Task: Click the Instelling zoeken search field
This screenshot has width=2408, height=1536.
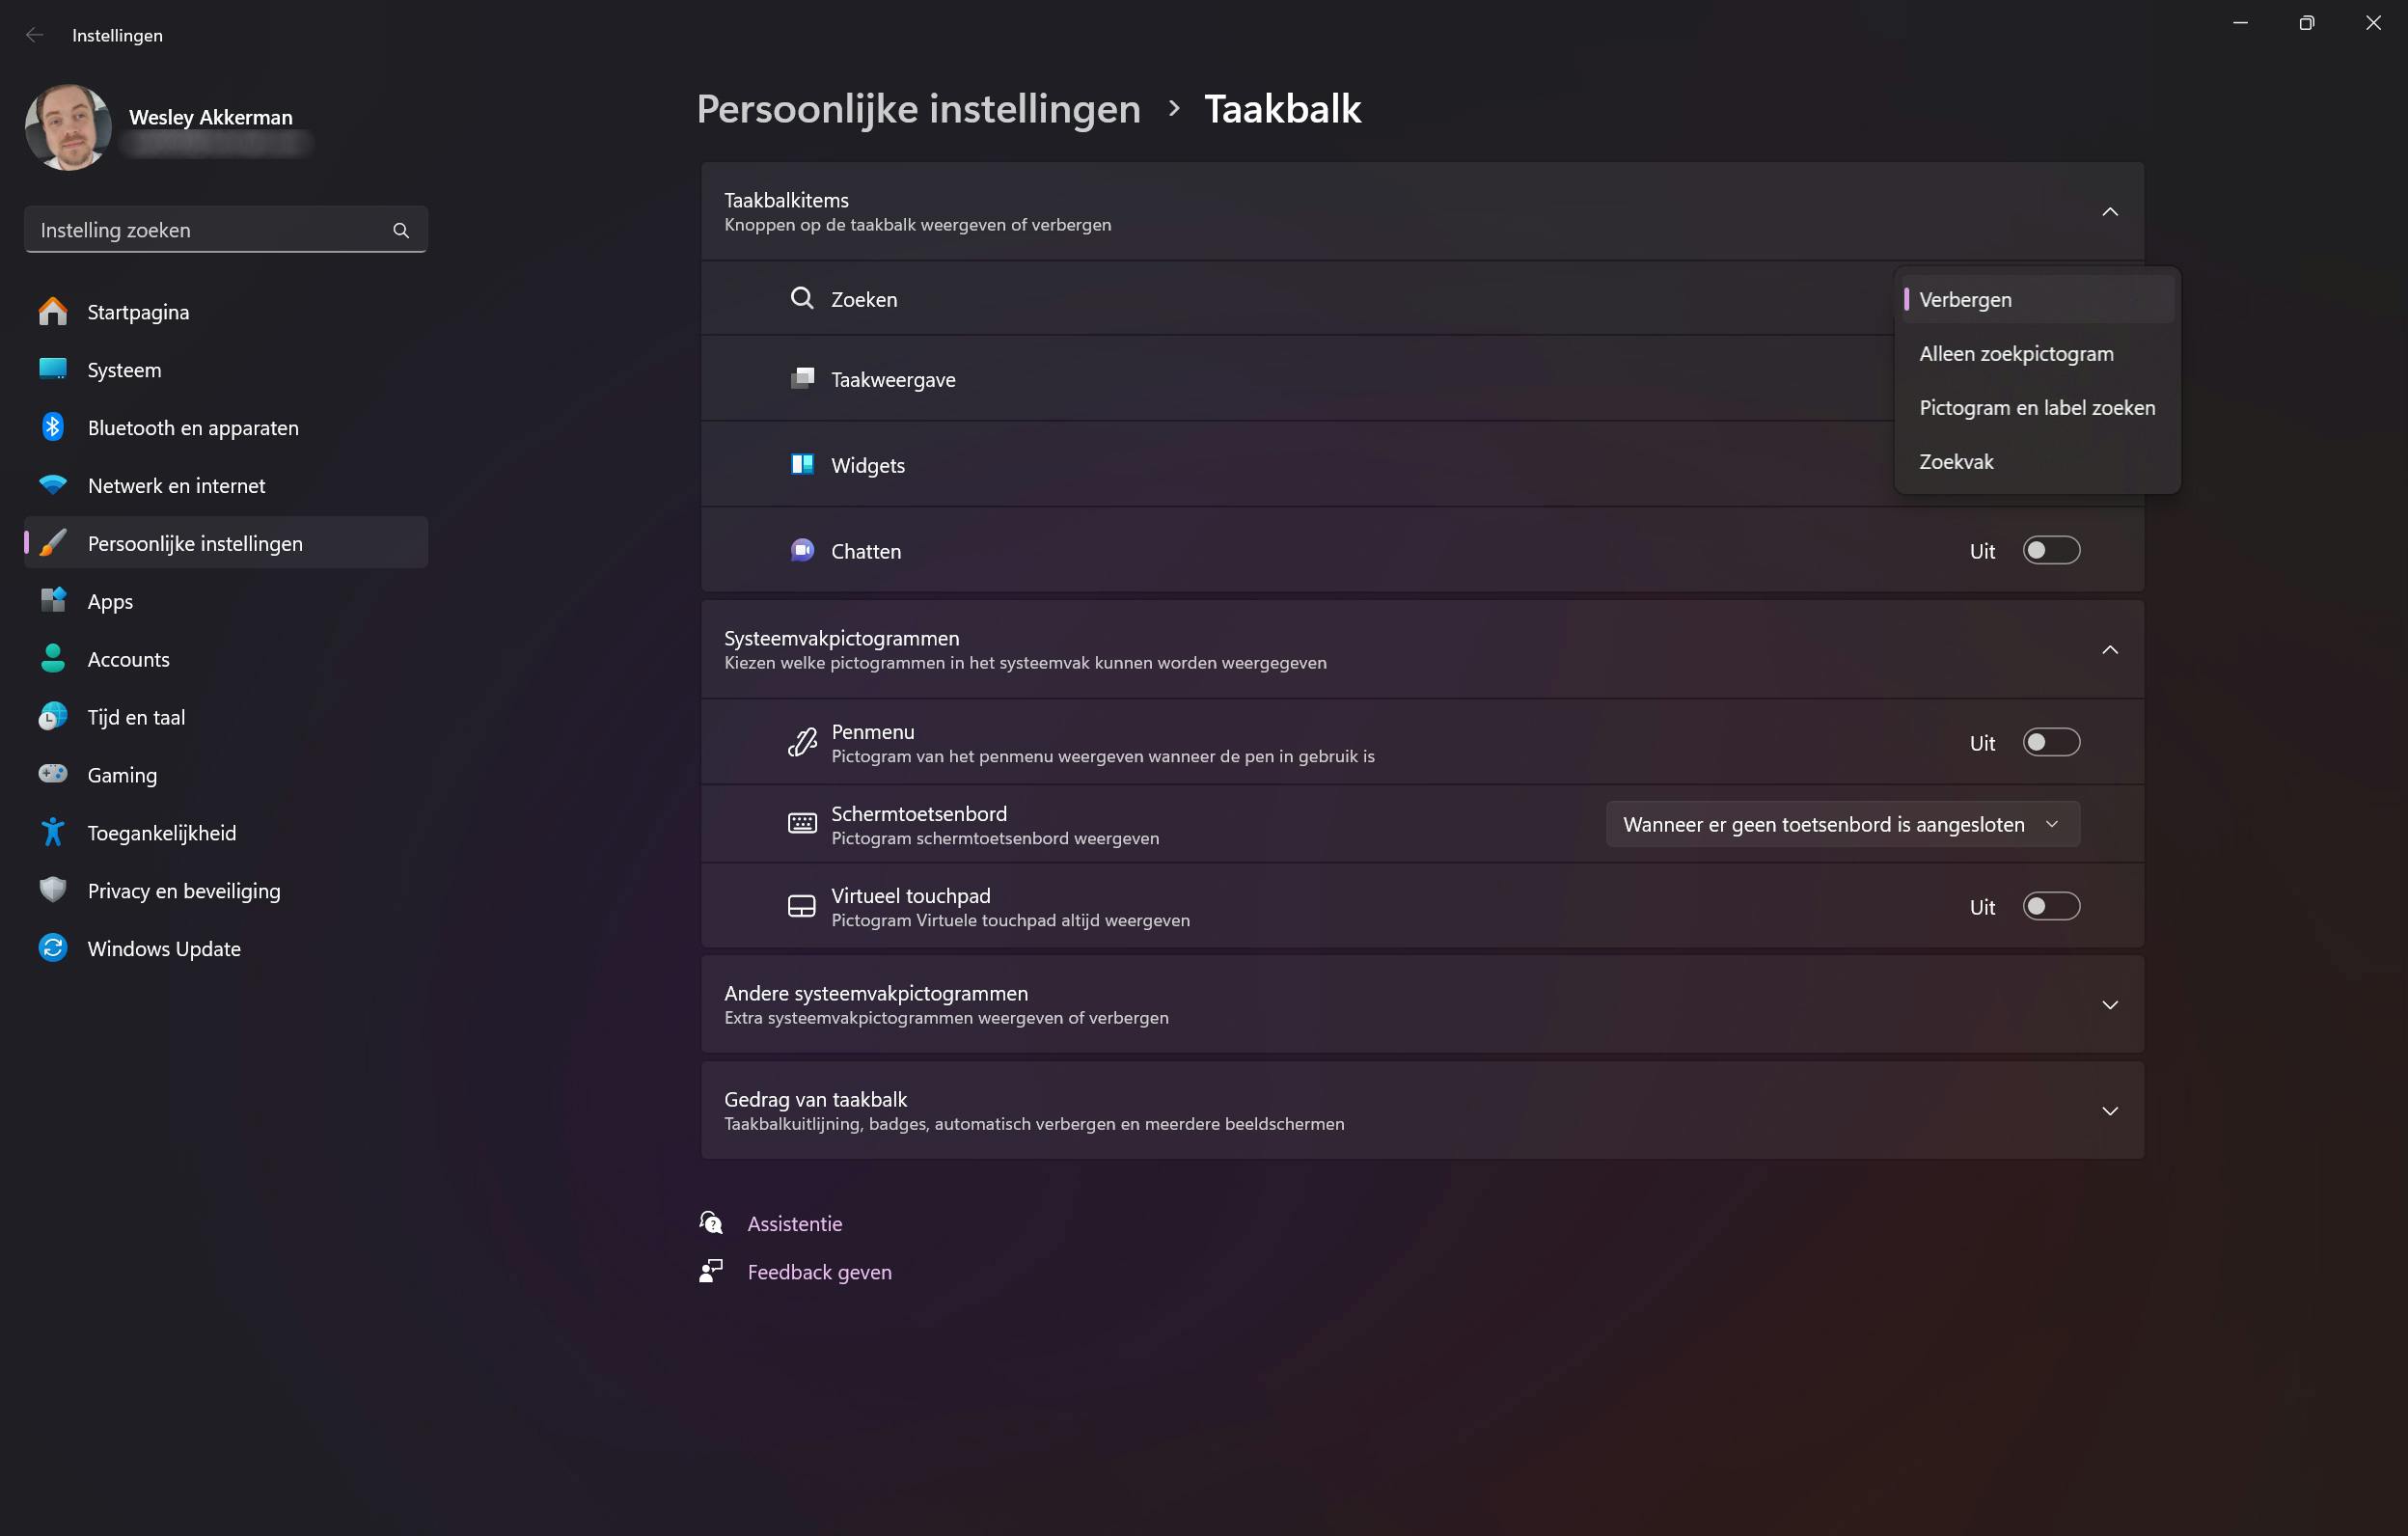Action: point(205,230)
